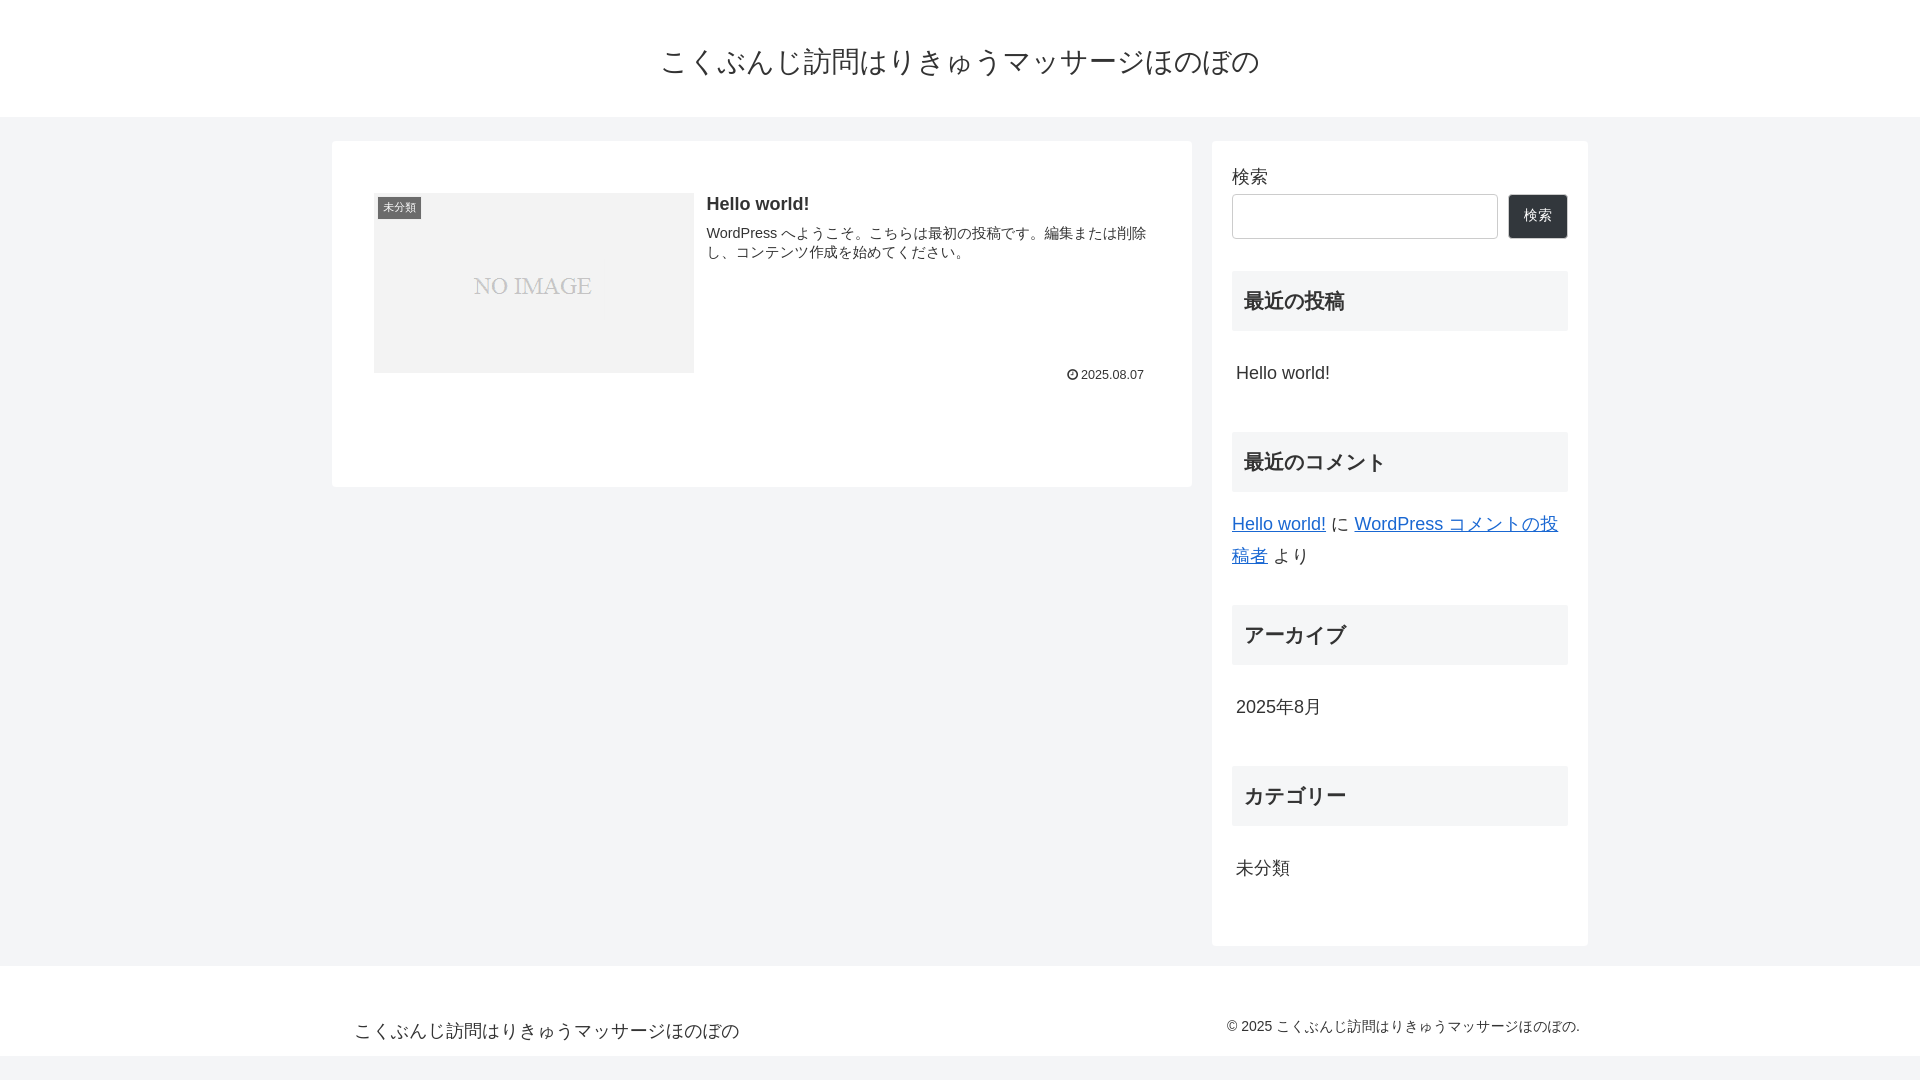
Task: Click the © 2025 copyright text in footer
Action: click(x=1403, y=1027)
